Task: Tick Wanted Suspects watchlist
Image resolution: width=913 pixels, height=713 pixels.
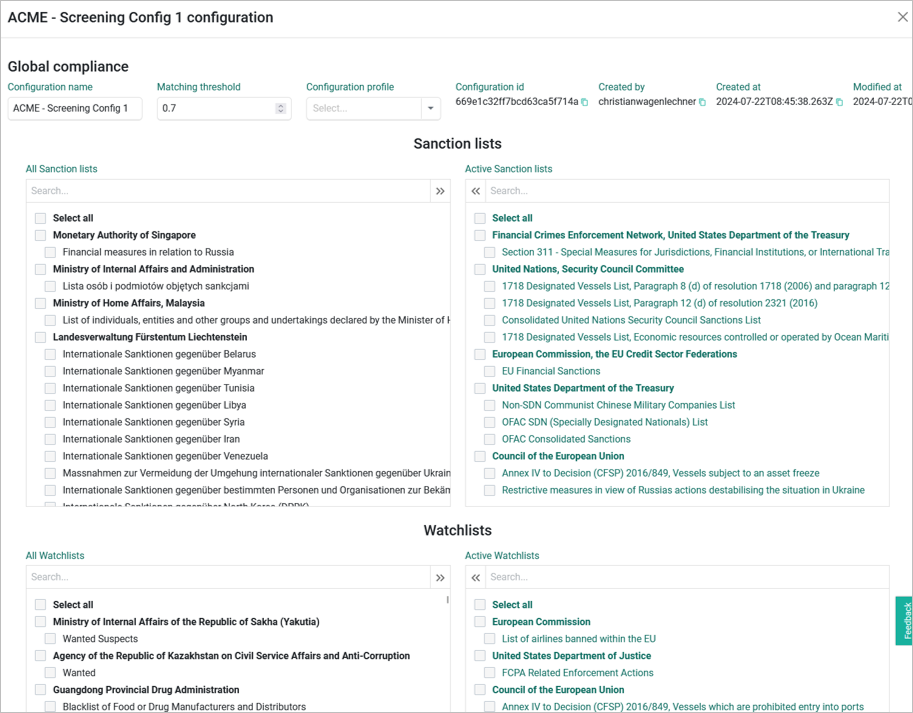Action: click(50, 639)
